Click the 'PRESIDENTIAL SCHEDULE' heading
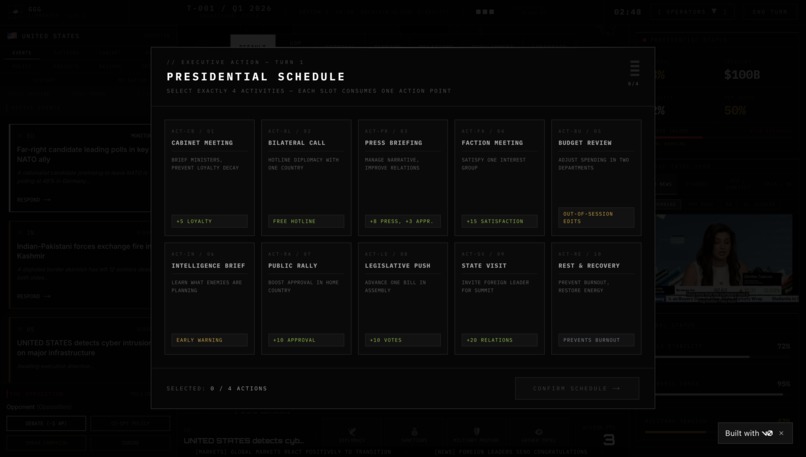The width and height of the screenshot is (806, 457). (255, 77)
